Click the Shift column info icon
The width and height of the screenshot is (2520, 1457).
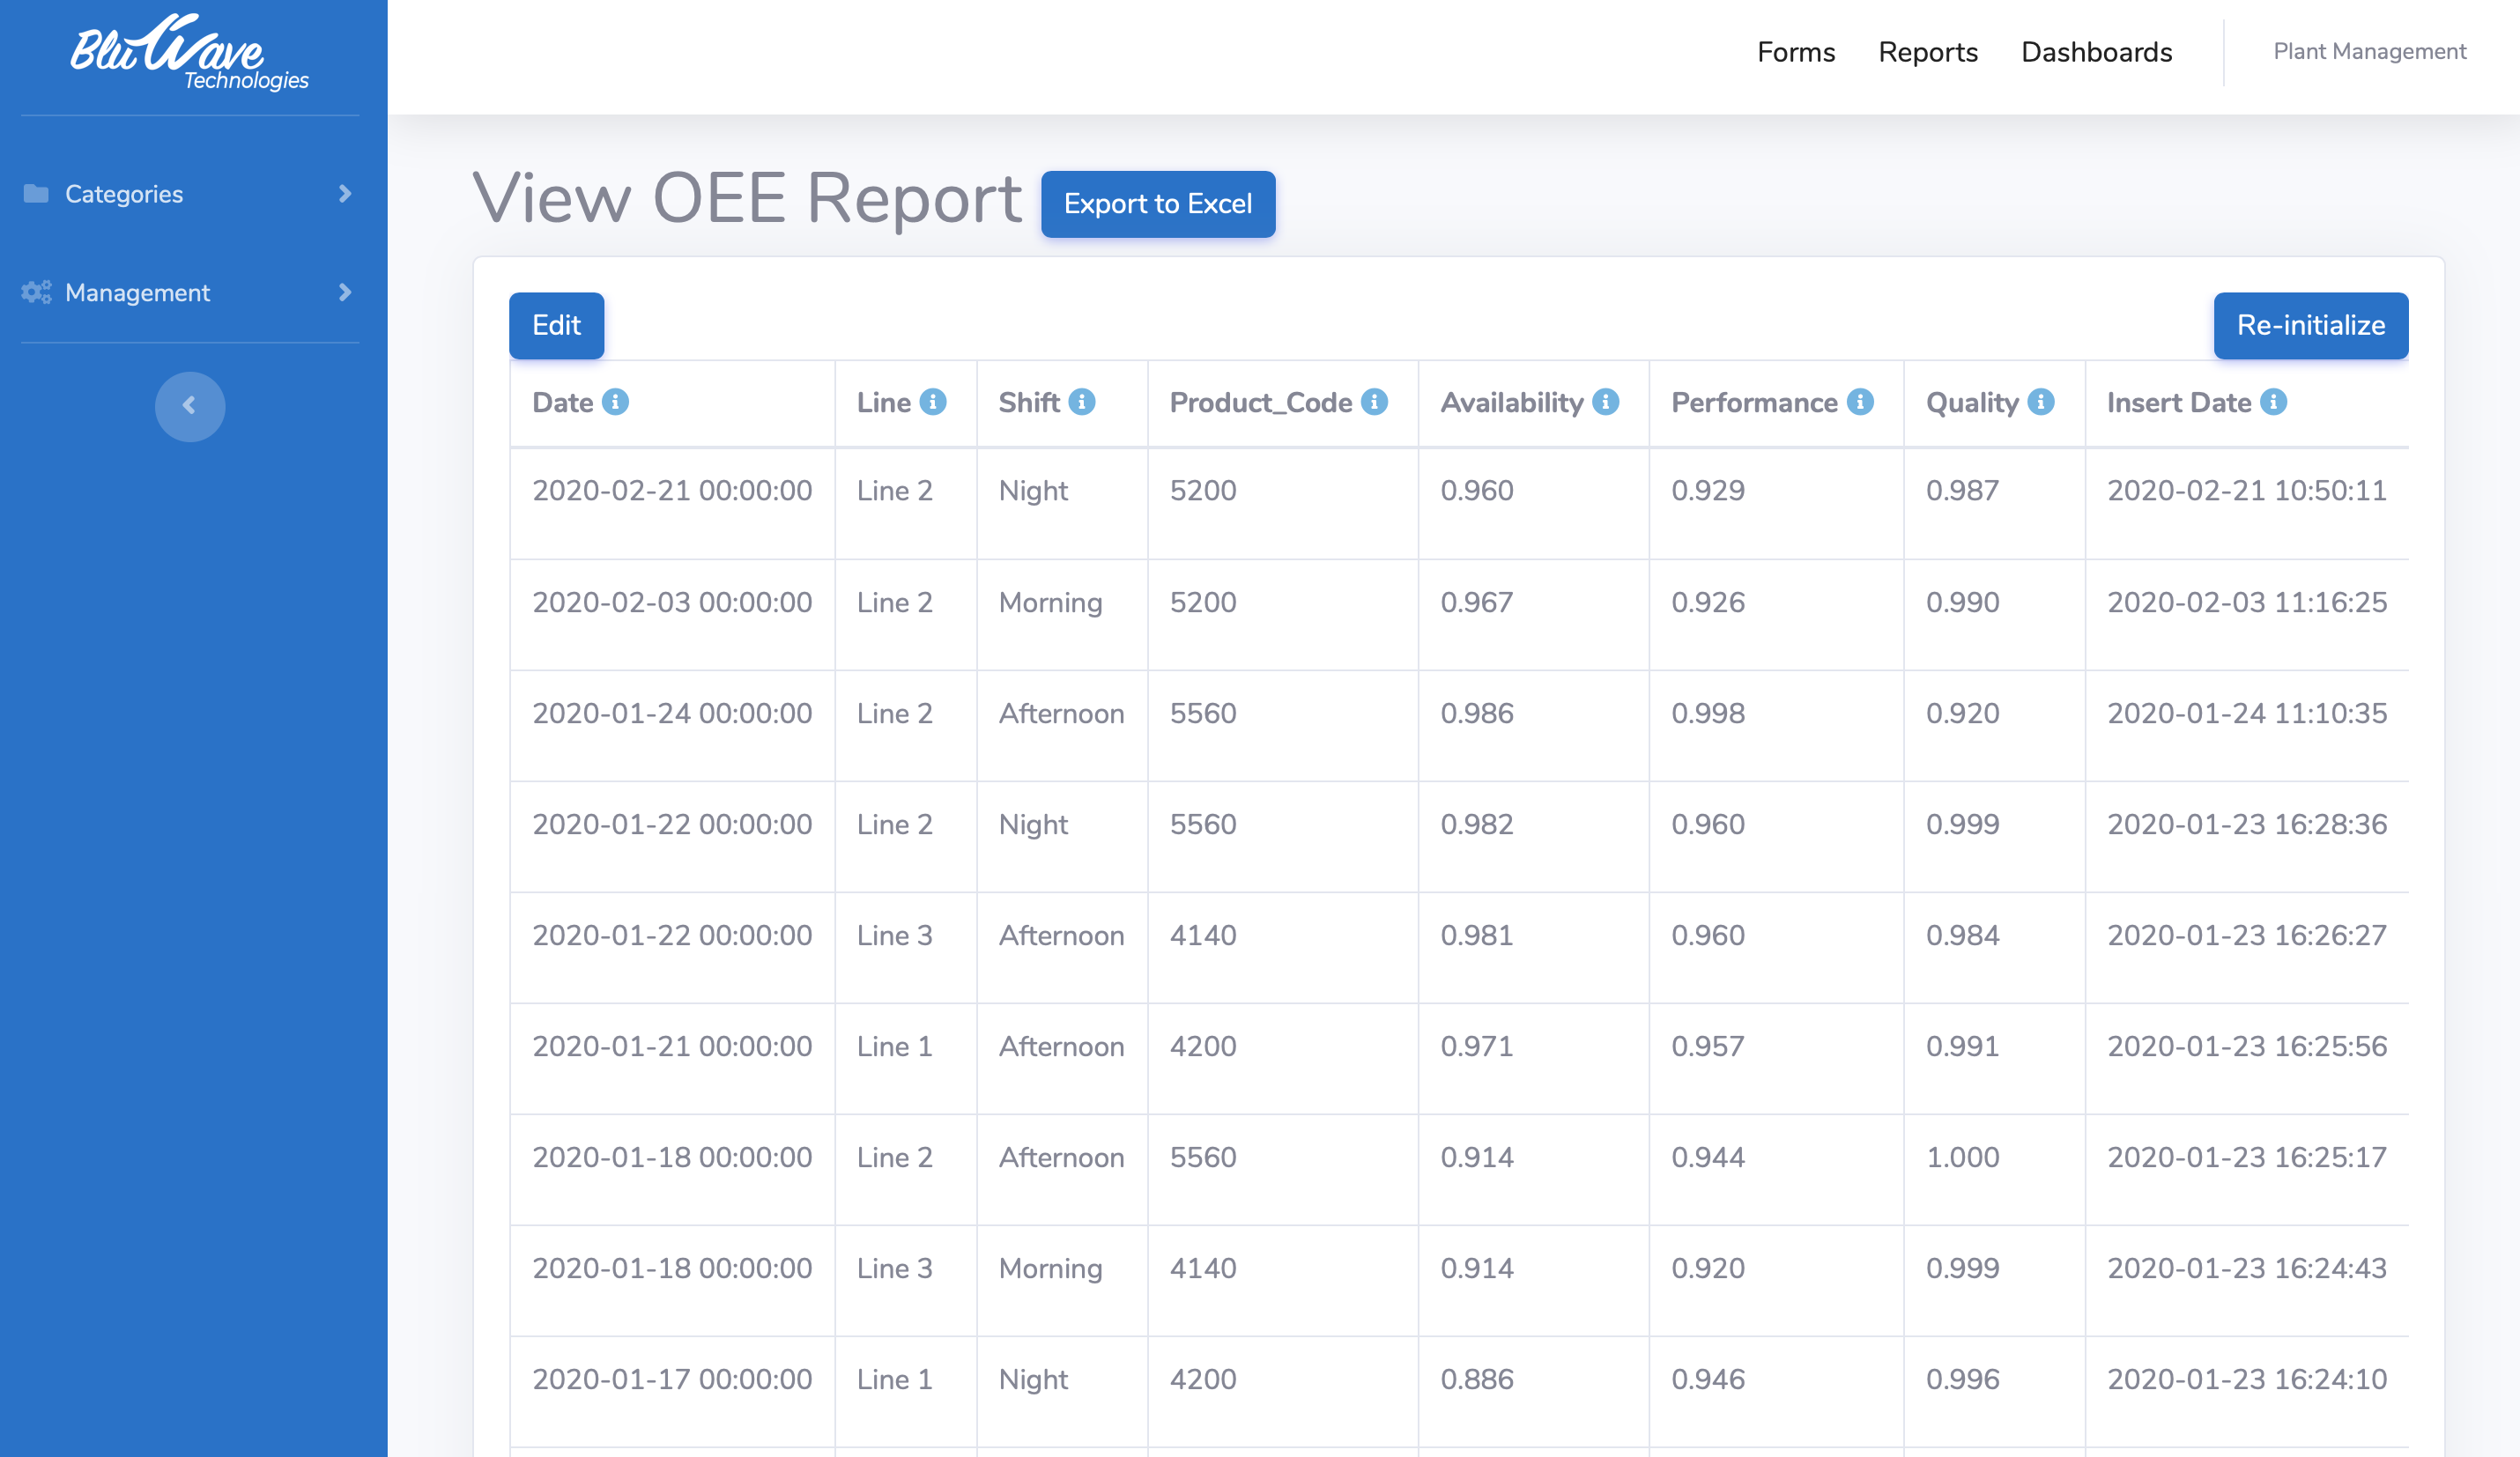pos(1081,402)
